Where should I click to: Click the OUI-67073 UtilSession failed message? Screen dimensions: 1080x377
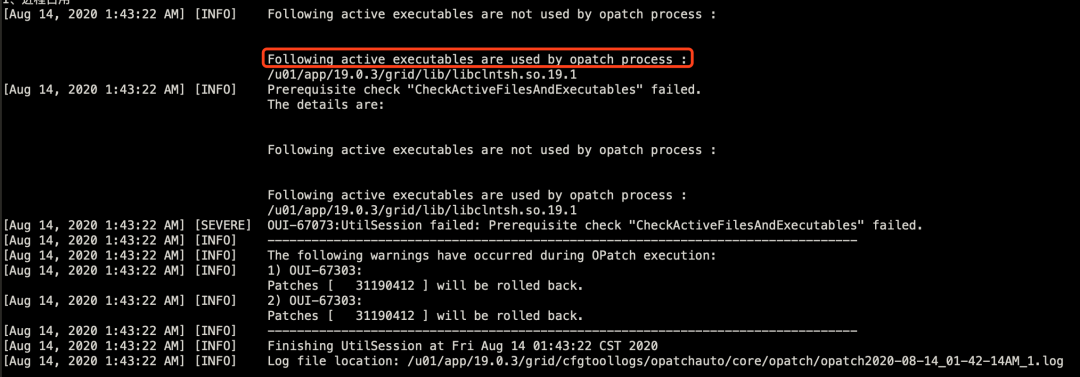(x=594, y=225)
